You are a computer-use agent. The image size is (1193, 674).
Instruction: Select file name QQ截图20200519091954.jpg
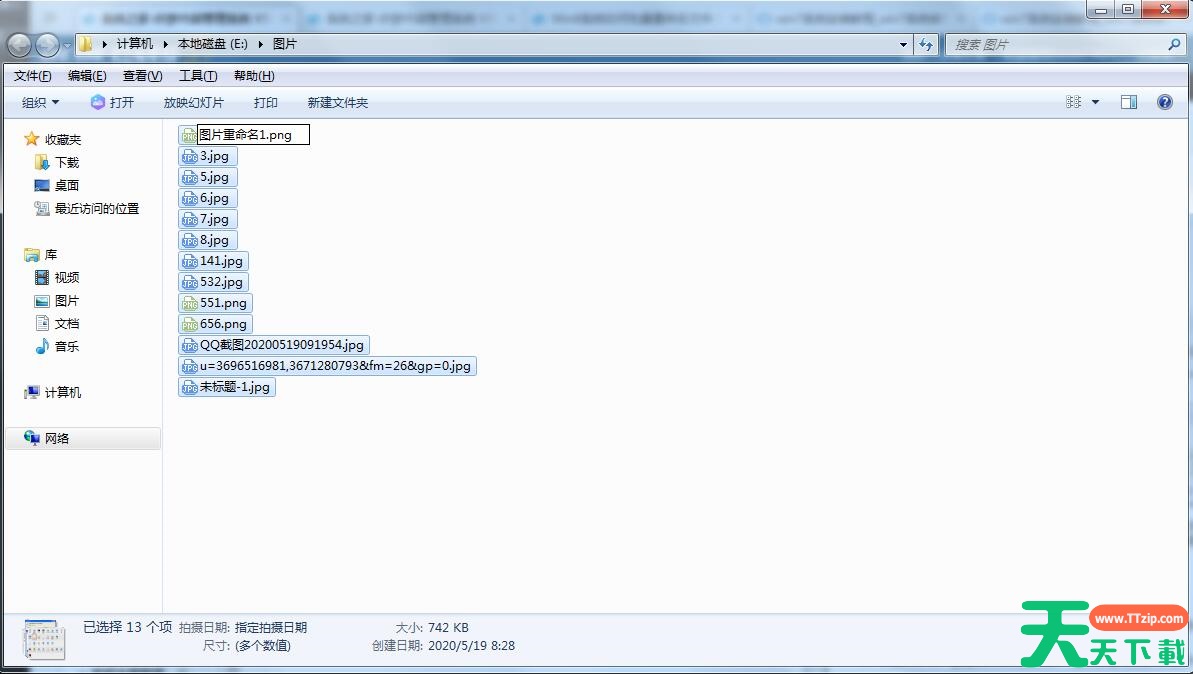[x=282, y=345]
